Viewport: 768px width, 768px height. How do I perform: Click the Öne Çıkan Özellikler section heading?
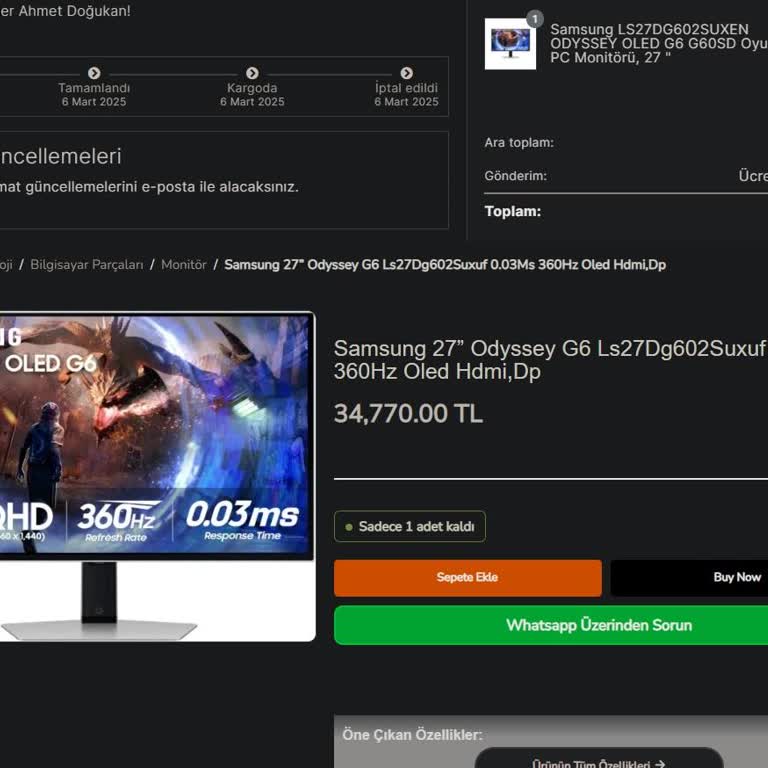click(x=412, y=735)
